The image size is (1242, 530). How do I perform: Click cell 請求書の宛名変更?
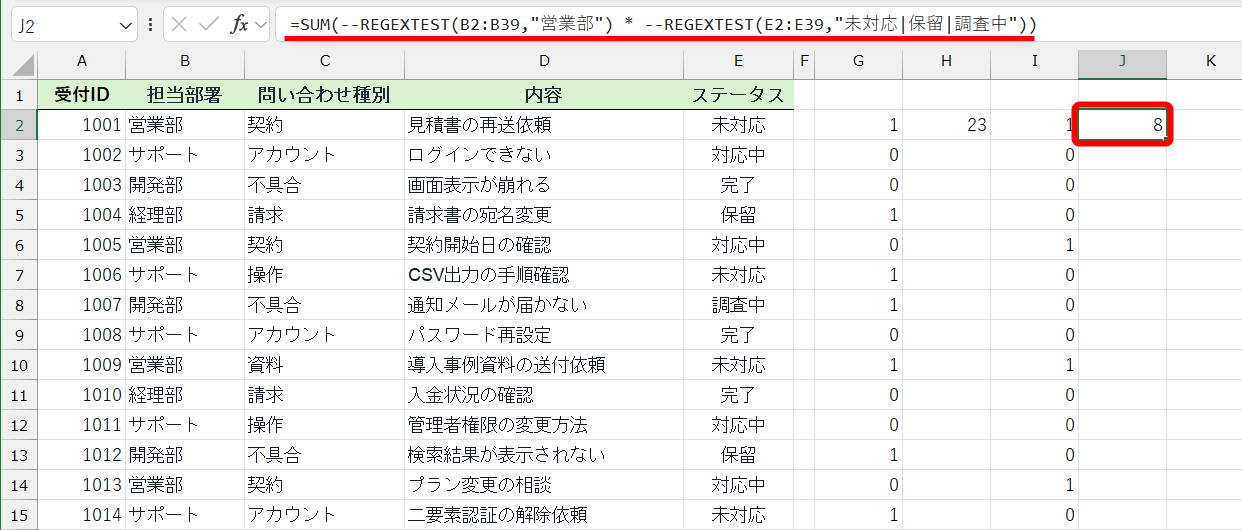pos(544,215)
